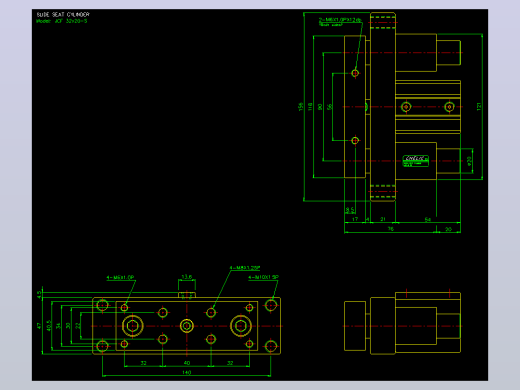Select the '4.5' offset dimension text
520x390 pixels.
click(x=39, y=295)
